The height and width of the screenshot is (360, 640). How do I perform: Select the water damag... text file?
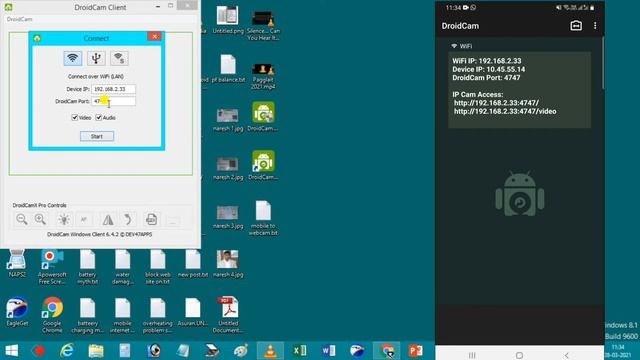(x=122, y=267)
